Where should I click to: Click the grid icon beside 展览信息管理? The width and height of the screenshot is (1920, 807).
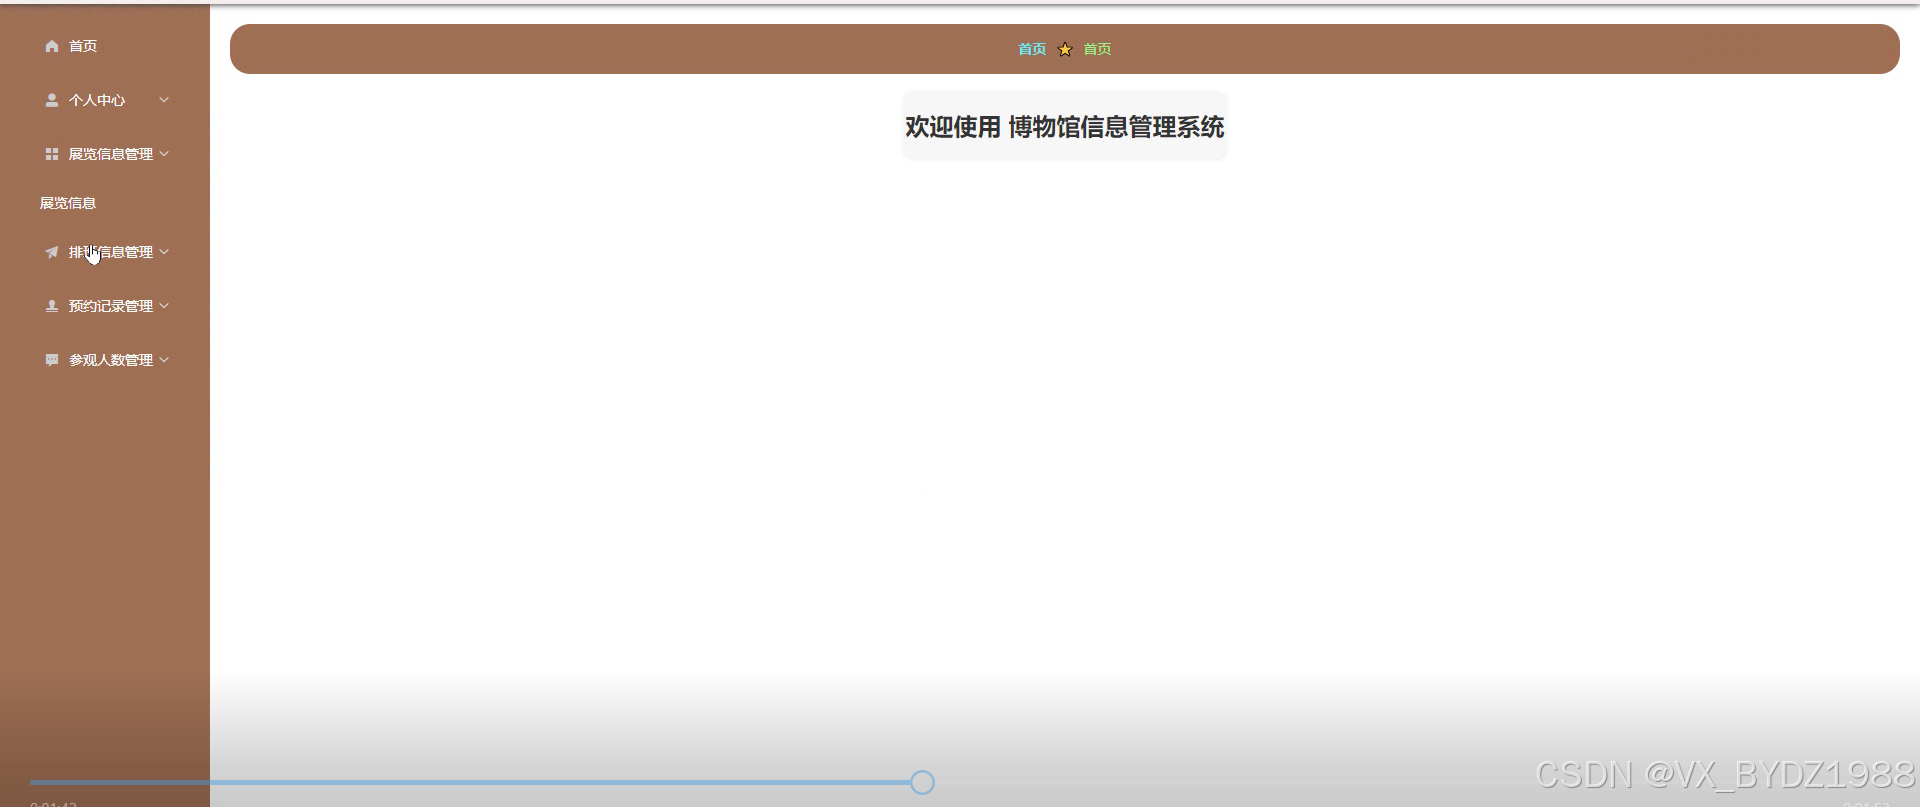[x=52, y=154]
